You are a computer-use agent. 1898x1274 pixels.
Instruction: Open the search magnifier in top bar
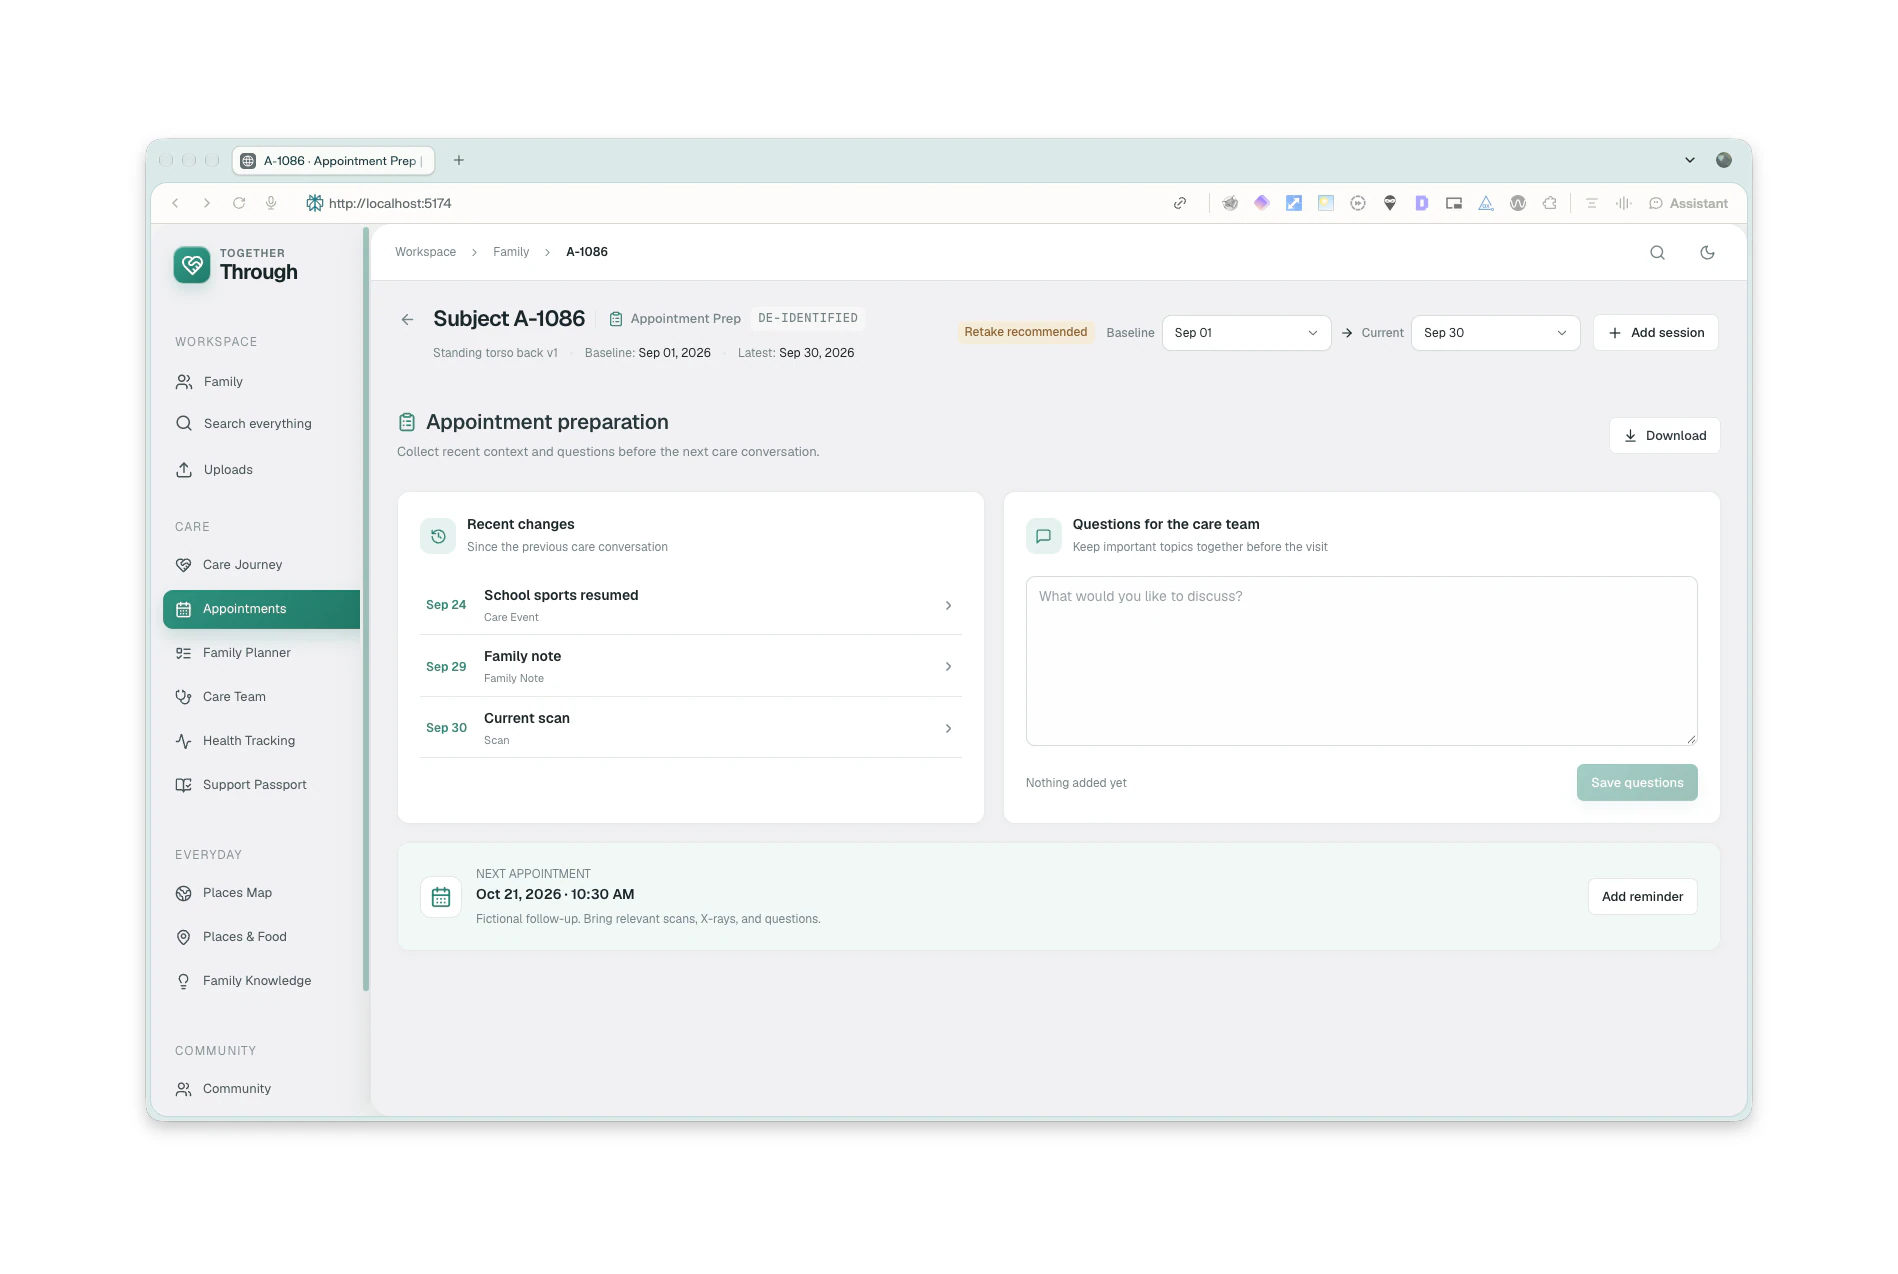coord(1657,253)
